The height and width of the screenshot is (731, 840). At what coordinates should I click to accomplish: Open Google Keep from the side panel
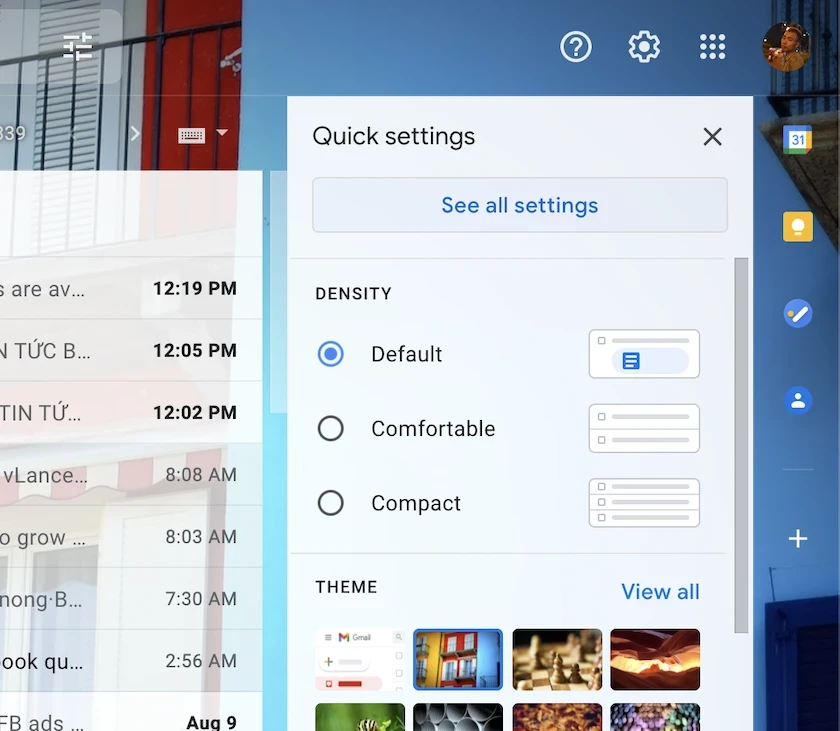pyautogui.click(x=797, y=226)
